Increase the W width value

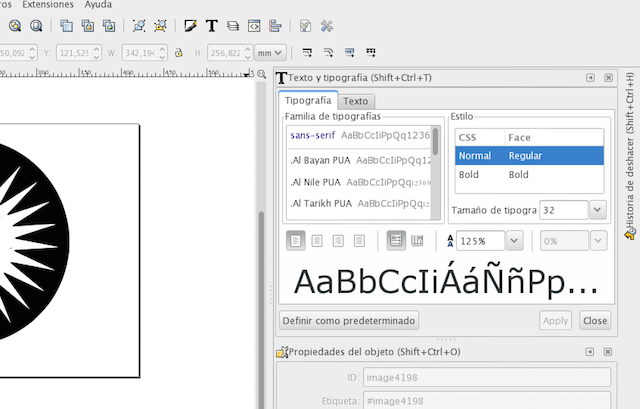click(162, 49)
